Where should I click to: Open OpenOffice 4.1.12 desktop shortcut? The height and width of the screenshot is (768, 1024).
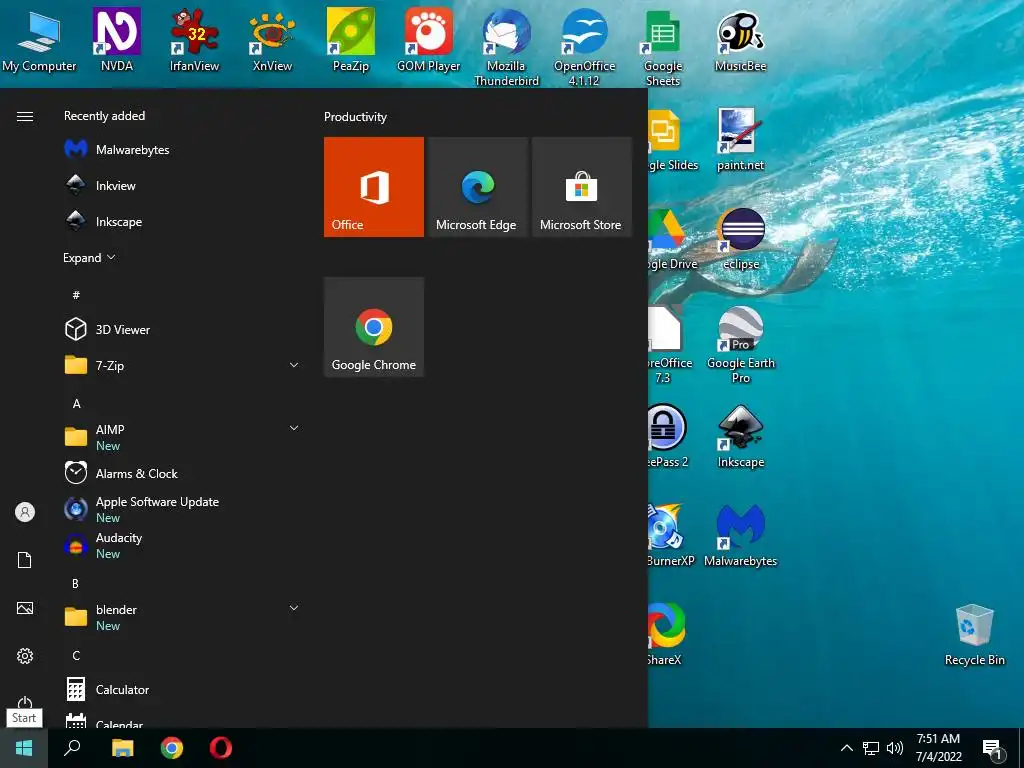(584, 47)
